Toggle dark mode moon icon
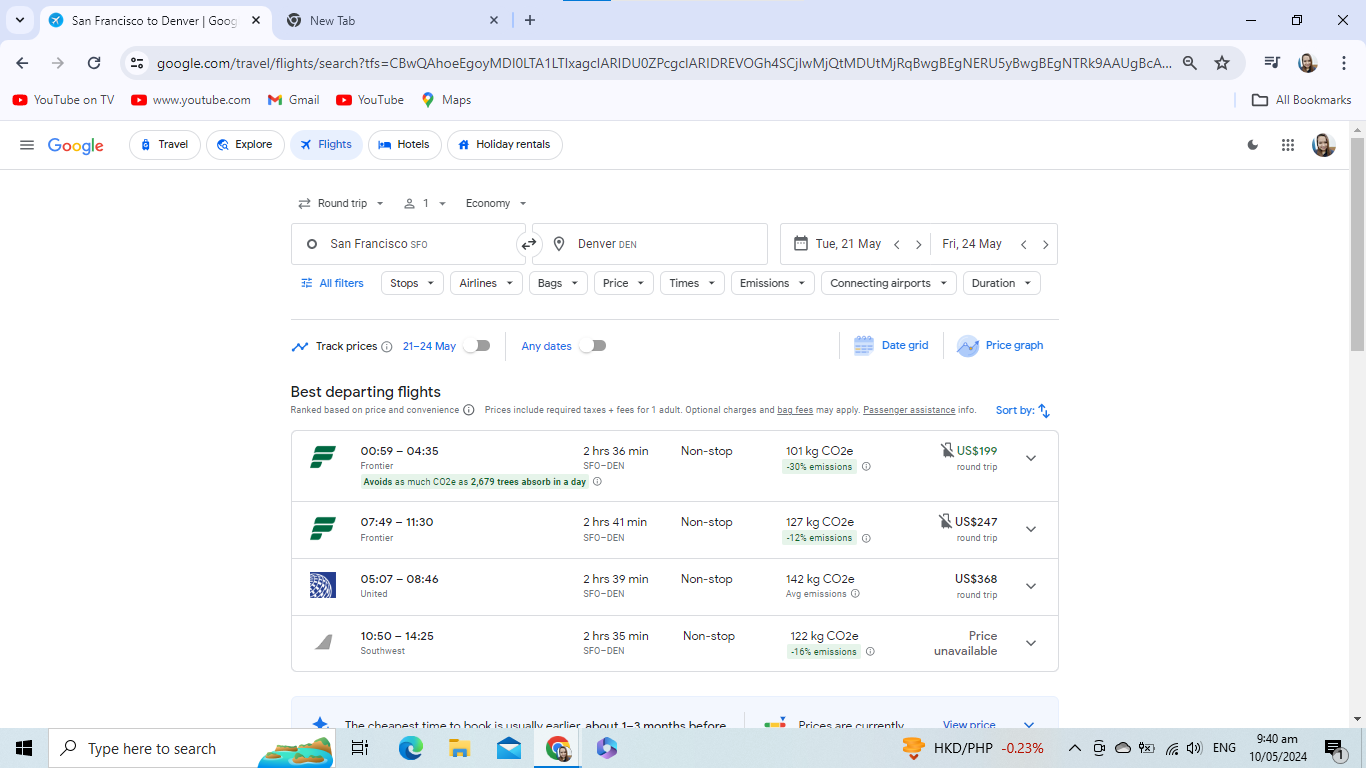 (1253, 145)
